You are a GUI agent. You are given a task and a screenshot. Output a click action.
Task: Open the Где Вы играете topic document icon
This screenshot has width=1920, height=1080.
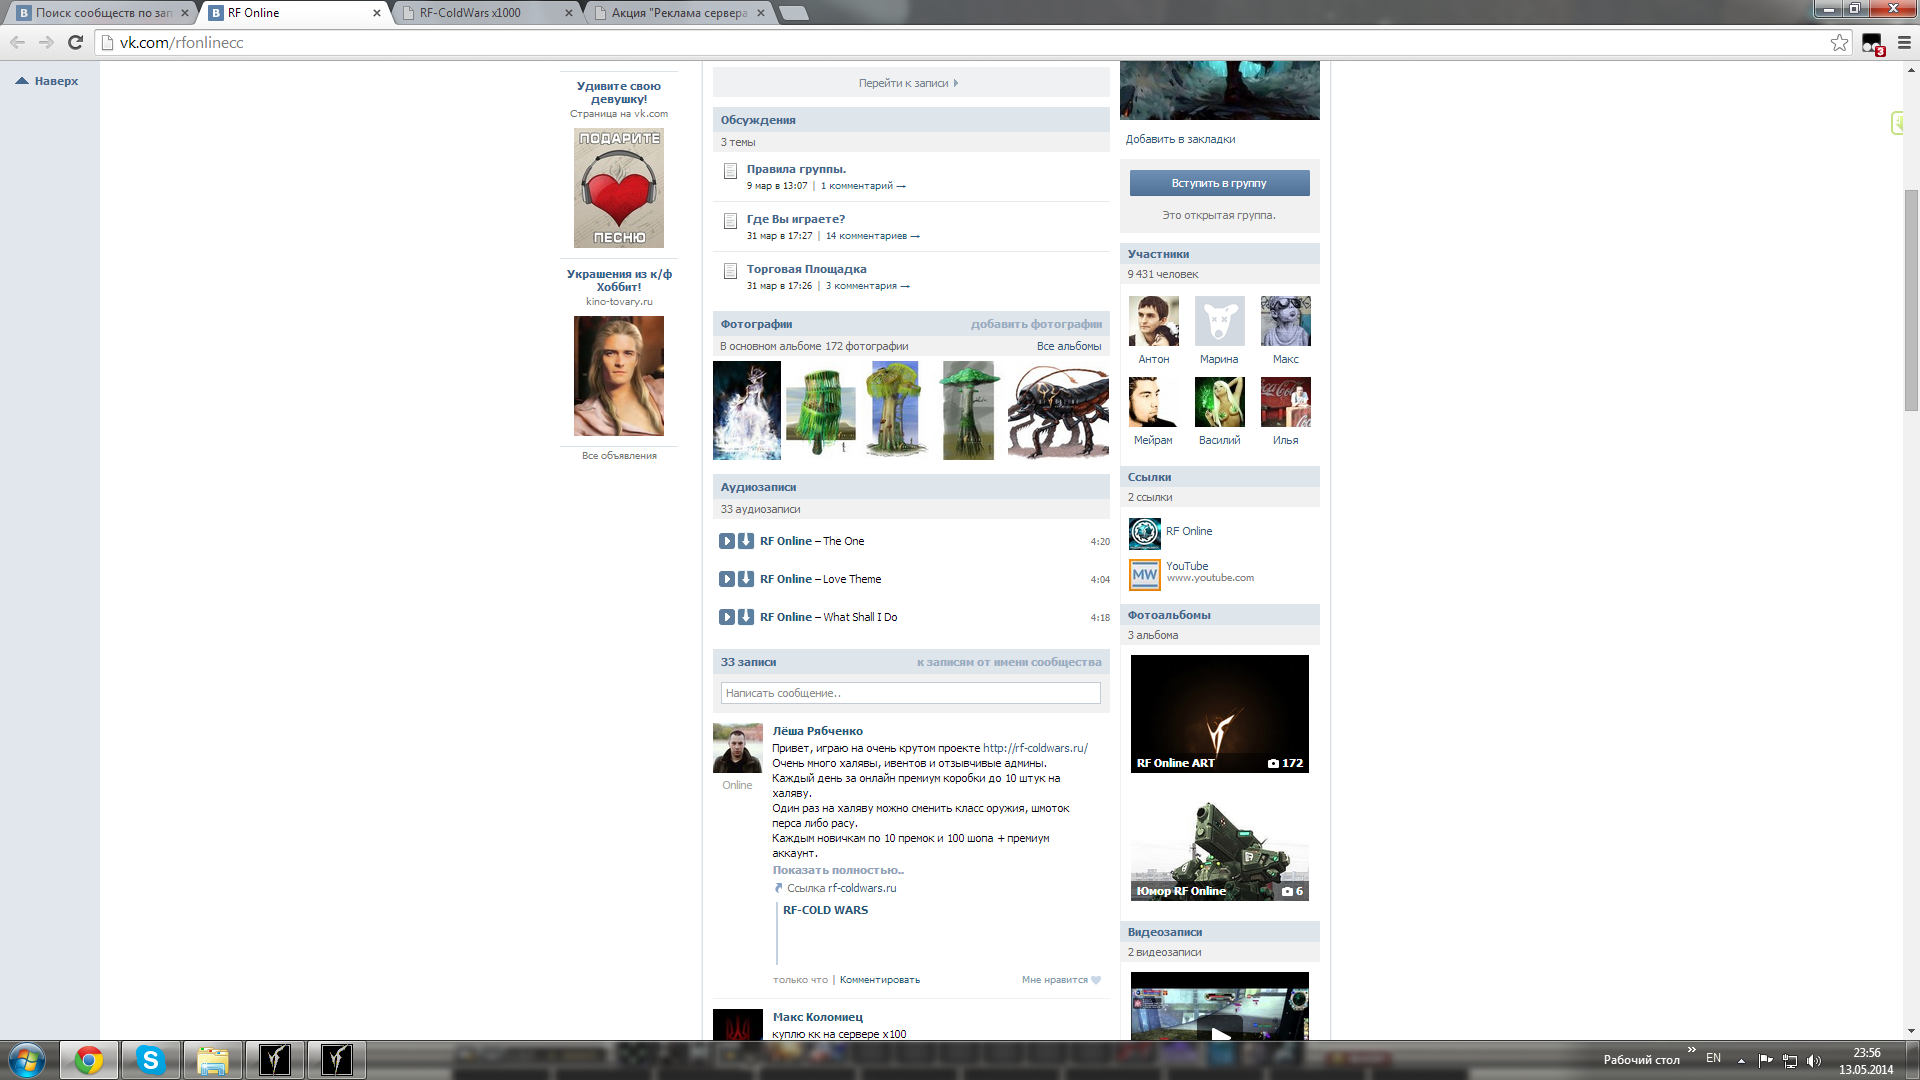(730, 221)
